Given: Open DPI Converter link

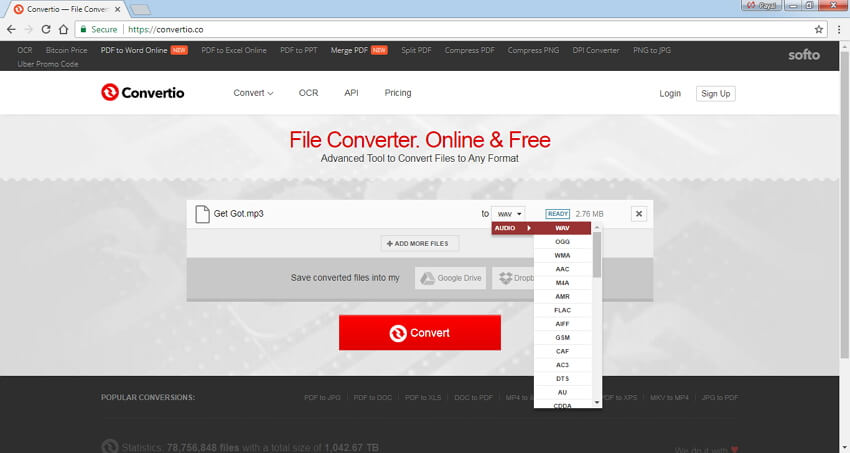Looking at the screenshot, I should point(596,50).
